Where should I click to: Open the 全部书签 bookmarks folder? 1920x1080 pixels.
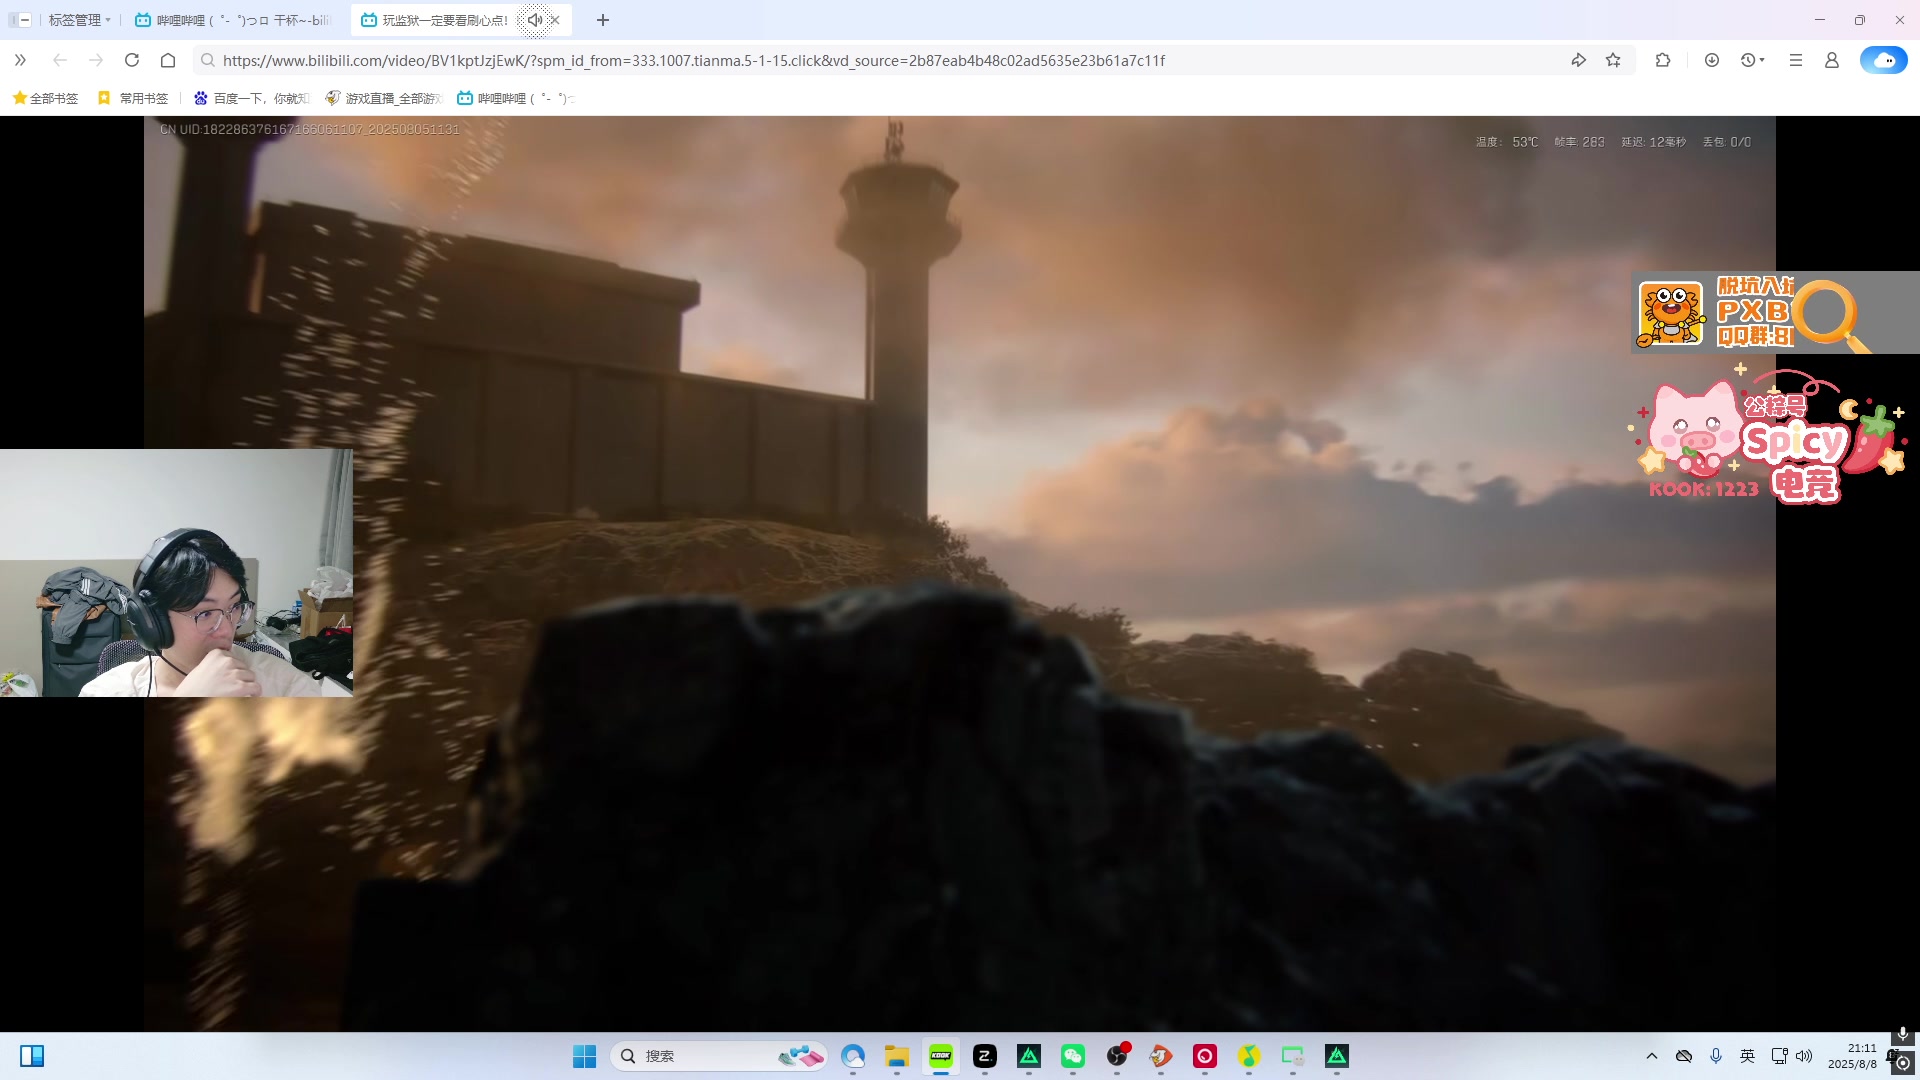click(45, 98)
